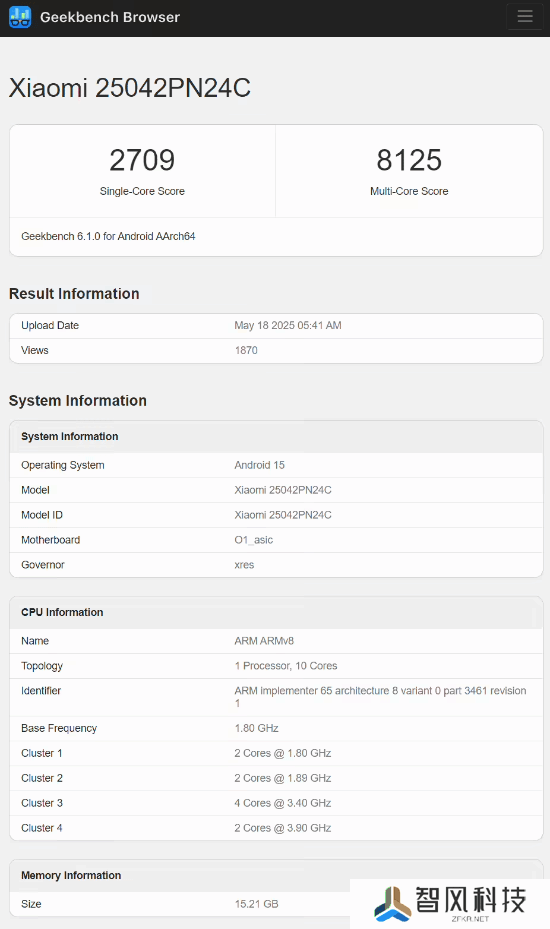Click the Geekbench 6.1.0 for Android text
This screenshot has width=550, height=929.
(108, 236)
